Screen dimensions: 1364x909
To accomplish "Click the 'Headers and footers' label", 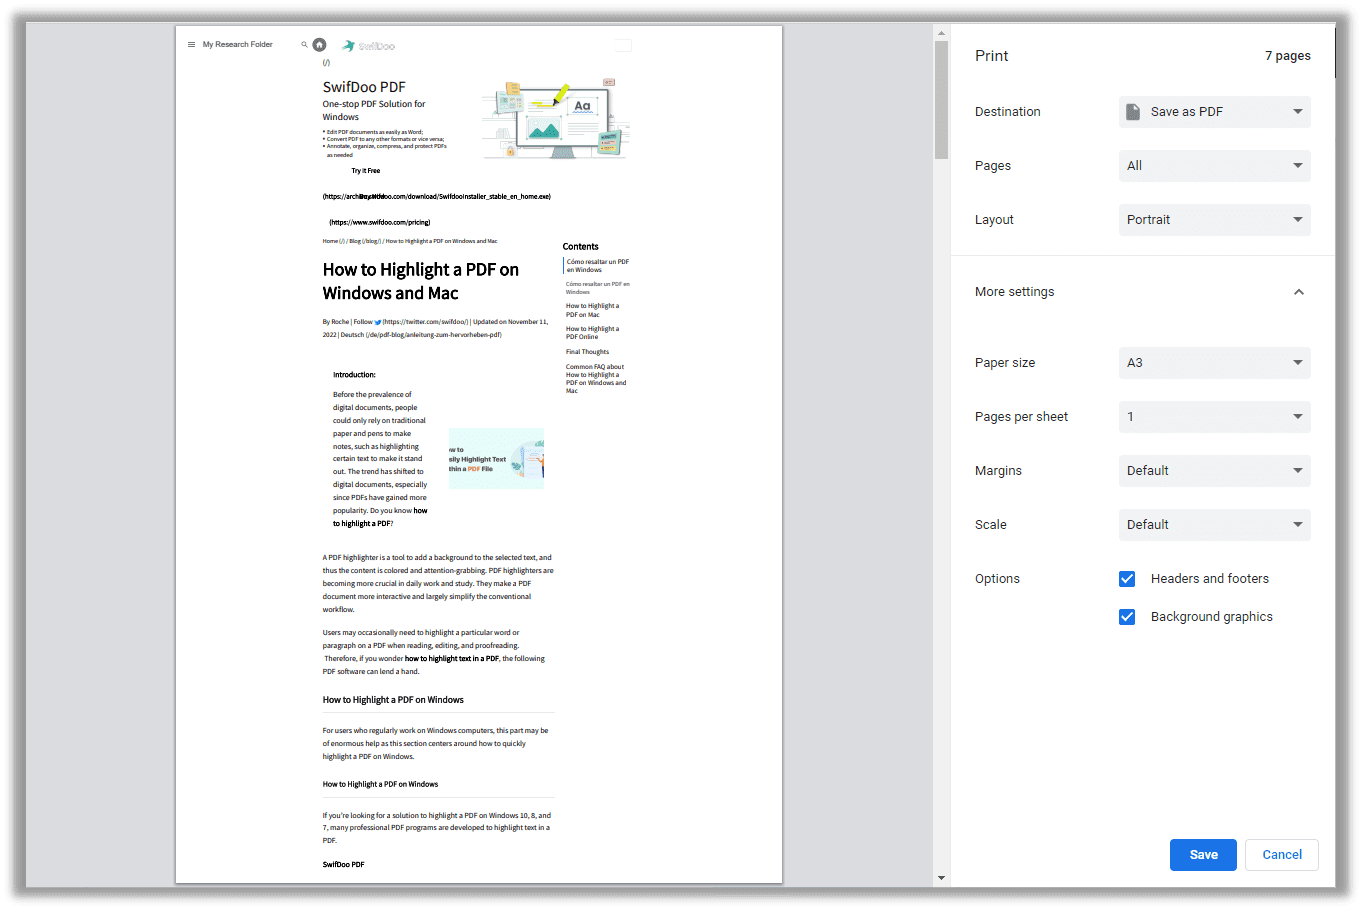I will (x=1210, y=579).
